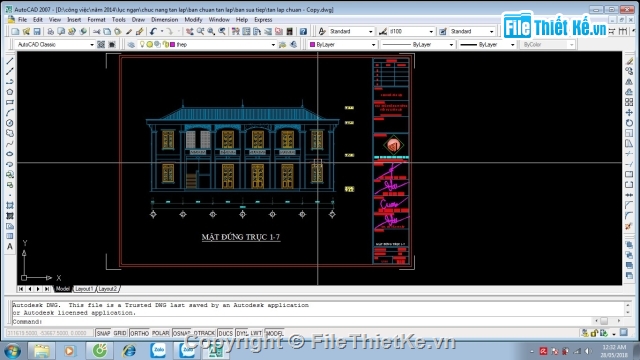Screen dimensions: 640x360
Task: Select the Circle draw tool
Action: (10, 123)
